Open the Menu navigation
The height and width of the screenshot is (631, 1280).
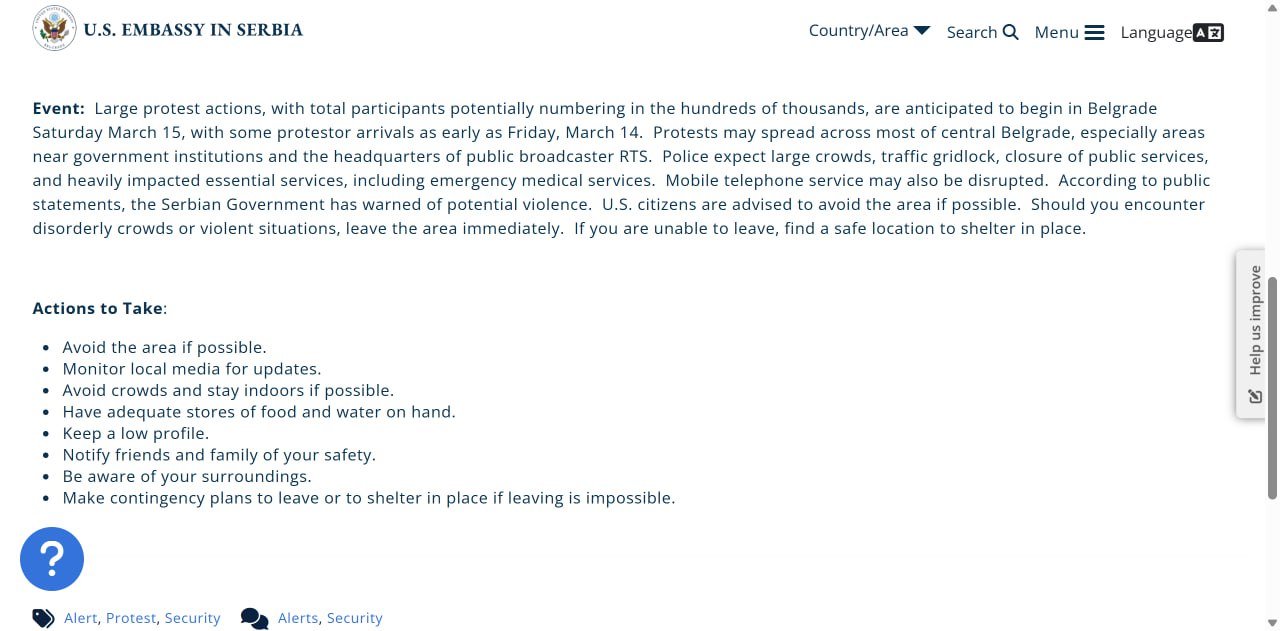1057,32
